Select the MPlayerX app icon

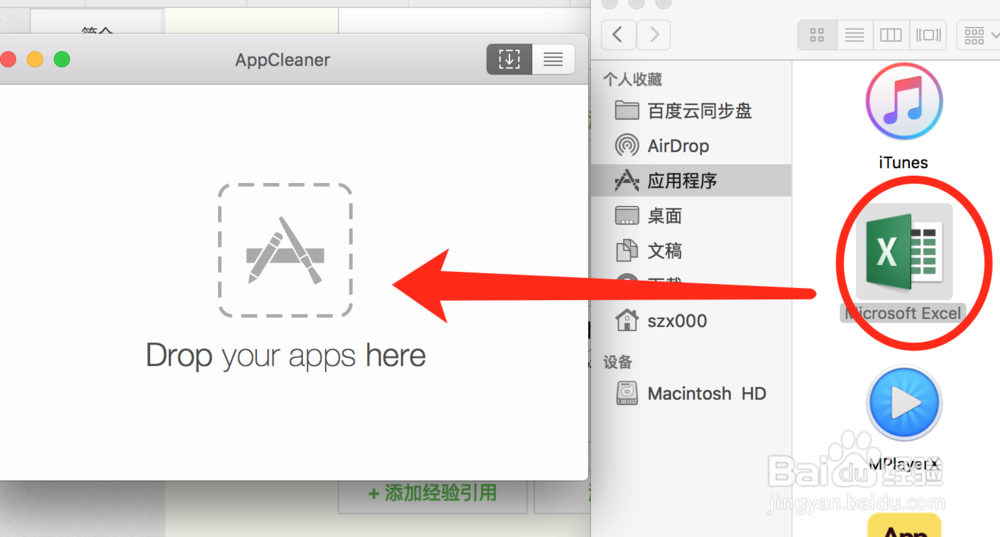(x=904, y=403)
